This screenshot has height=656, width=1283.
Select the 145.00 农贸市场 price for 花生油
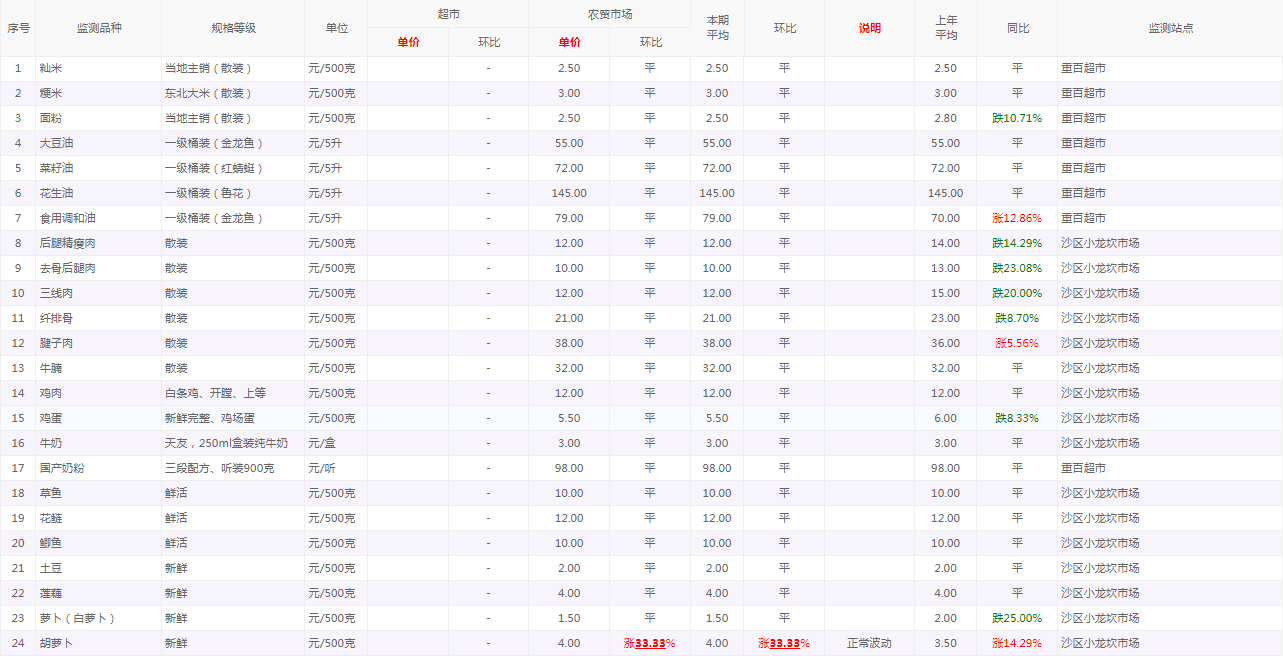(569, 193)
